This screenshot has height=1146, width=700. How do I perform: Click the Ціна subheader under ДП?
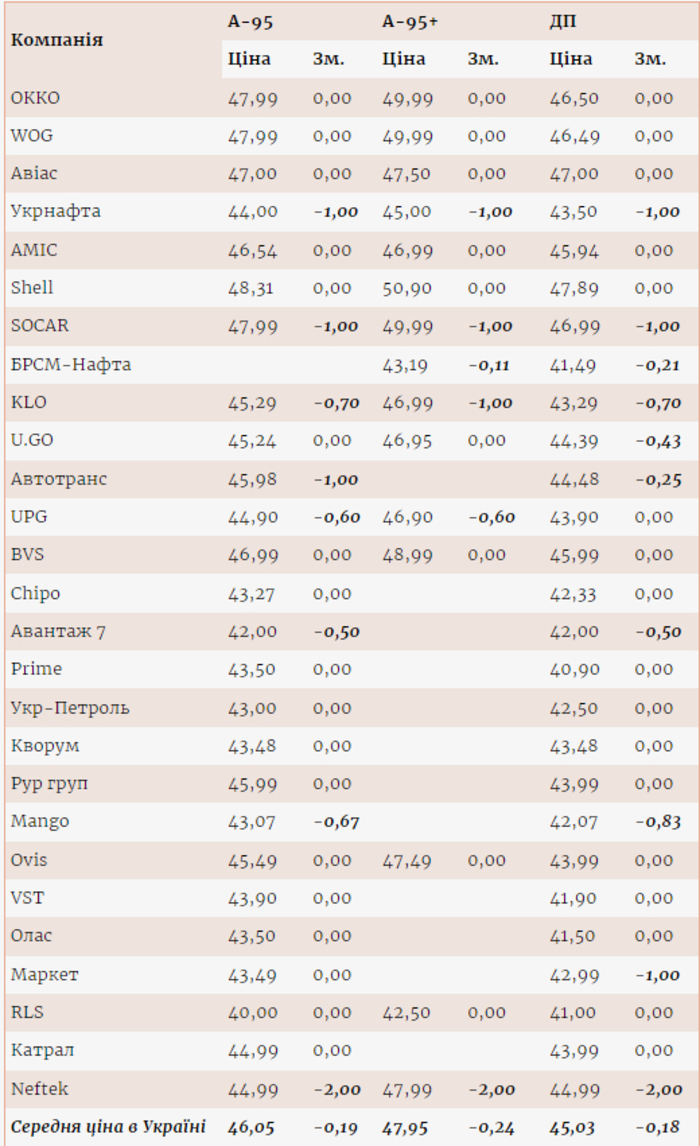coord(571,59)
